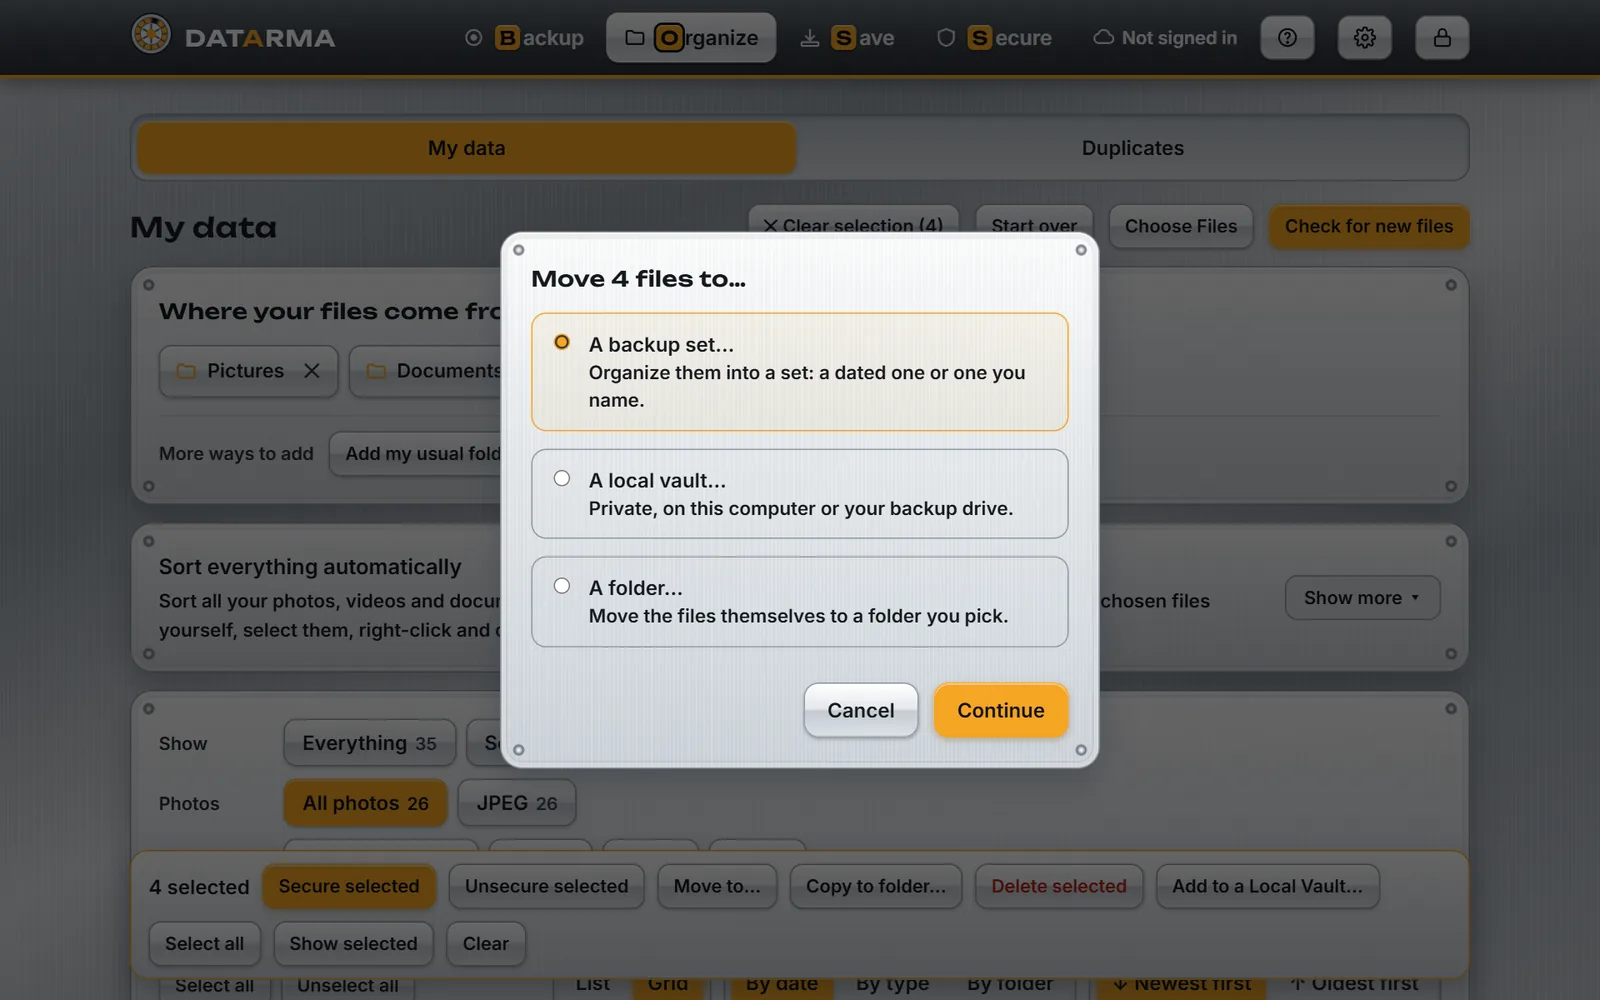Click Select all in selection bar
The width and height of the screenshot is (1600, 1000).
204,943
